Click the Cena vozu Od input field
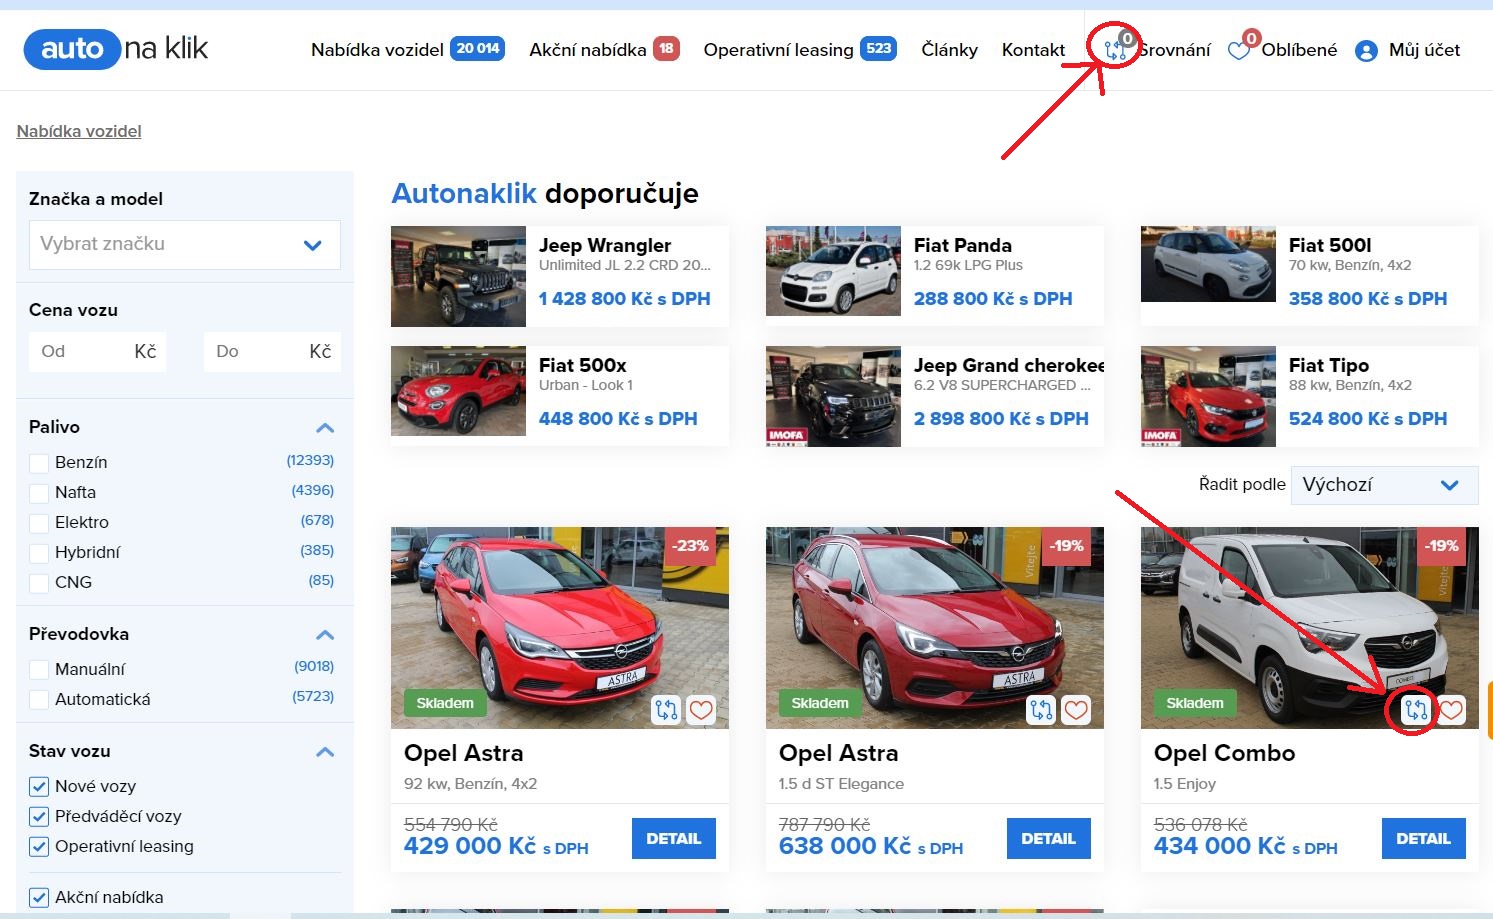1493x919 pixels. pos(98,352)
